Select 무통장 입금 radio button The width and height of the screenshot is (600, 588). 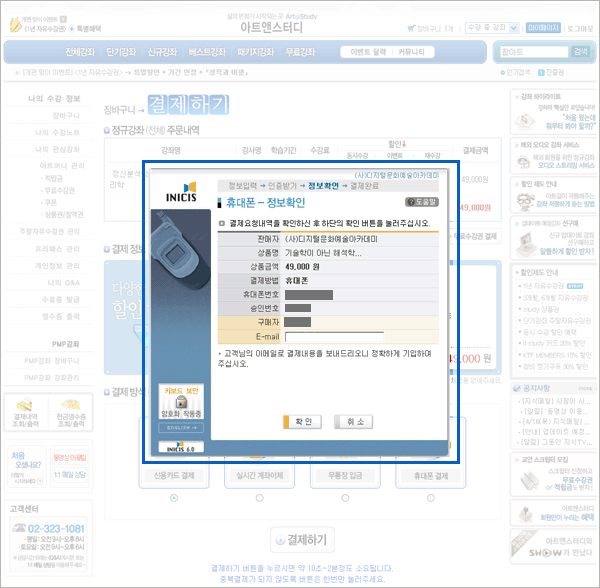pyautogui.click(x=345, y=498)
